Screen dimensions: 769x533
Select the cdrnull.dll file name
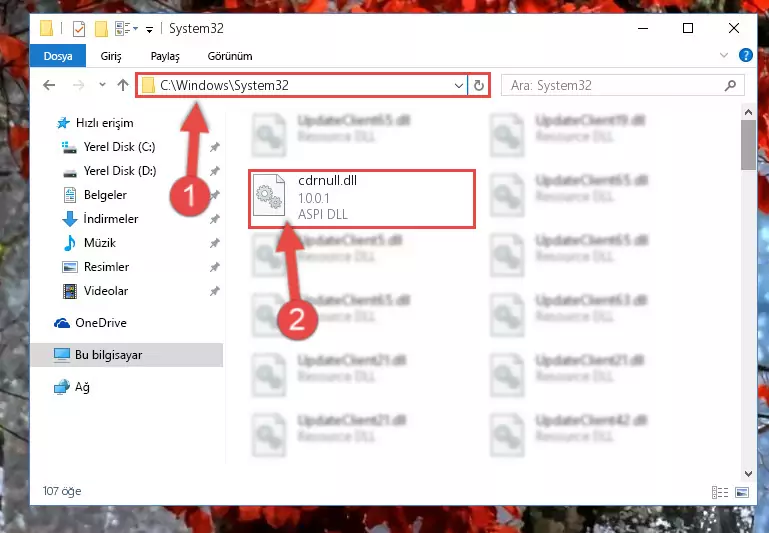click(327, 180)
